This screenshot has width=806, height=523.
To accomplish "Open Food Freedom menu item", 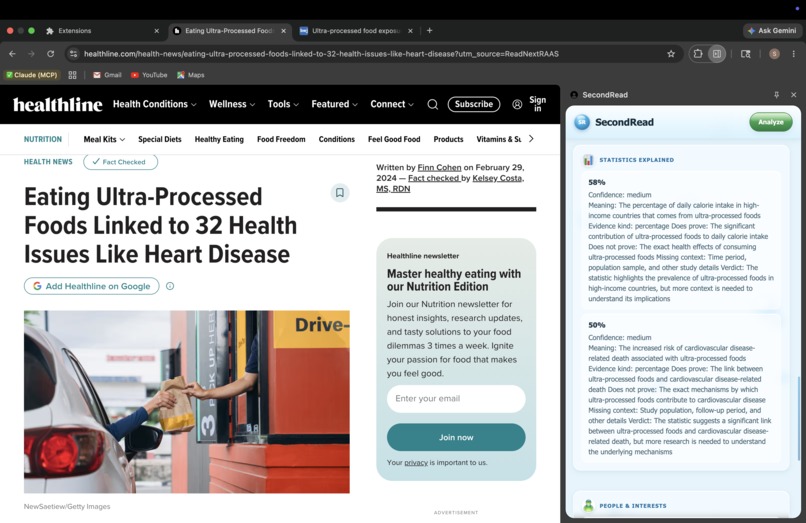I will click(281, 139).
